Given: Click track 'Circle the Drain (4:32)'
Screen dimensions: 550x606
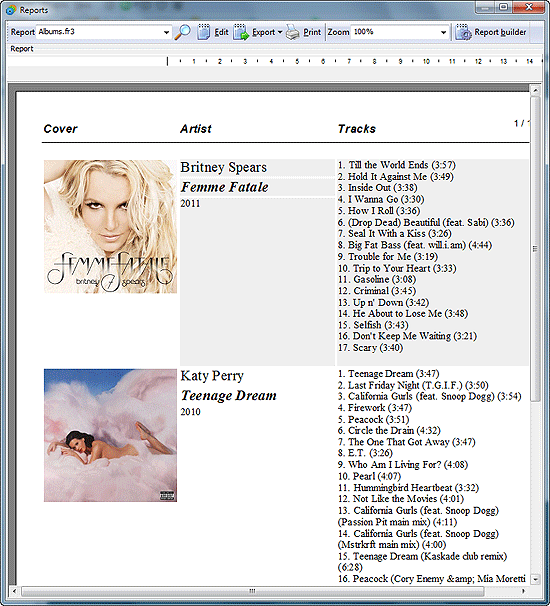Looking at the screenshot, I should [x=389, y=431].
